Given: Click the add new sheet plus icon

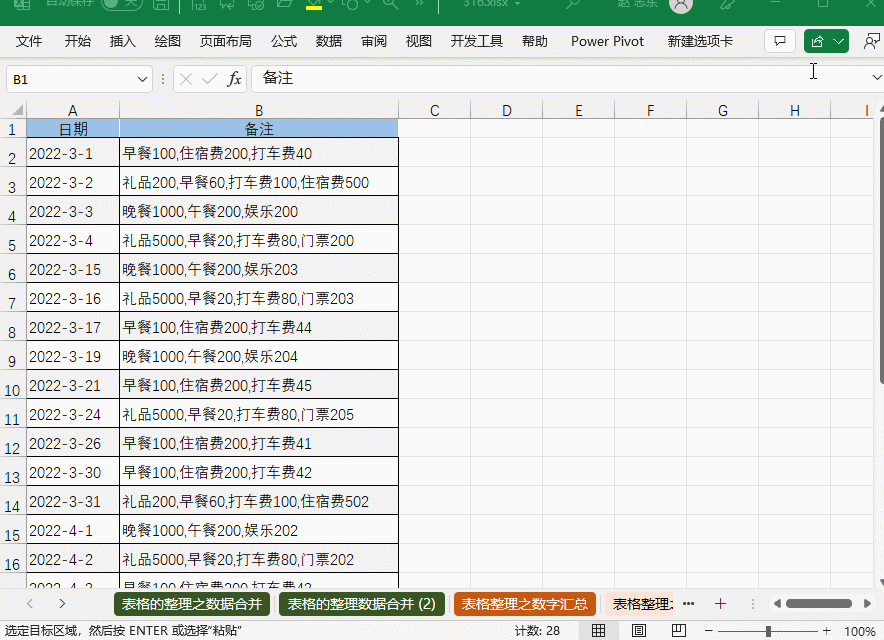Looking at the screenshot, I should point(720,604).
